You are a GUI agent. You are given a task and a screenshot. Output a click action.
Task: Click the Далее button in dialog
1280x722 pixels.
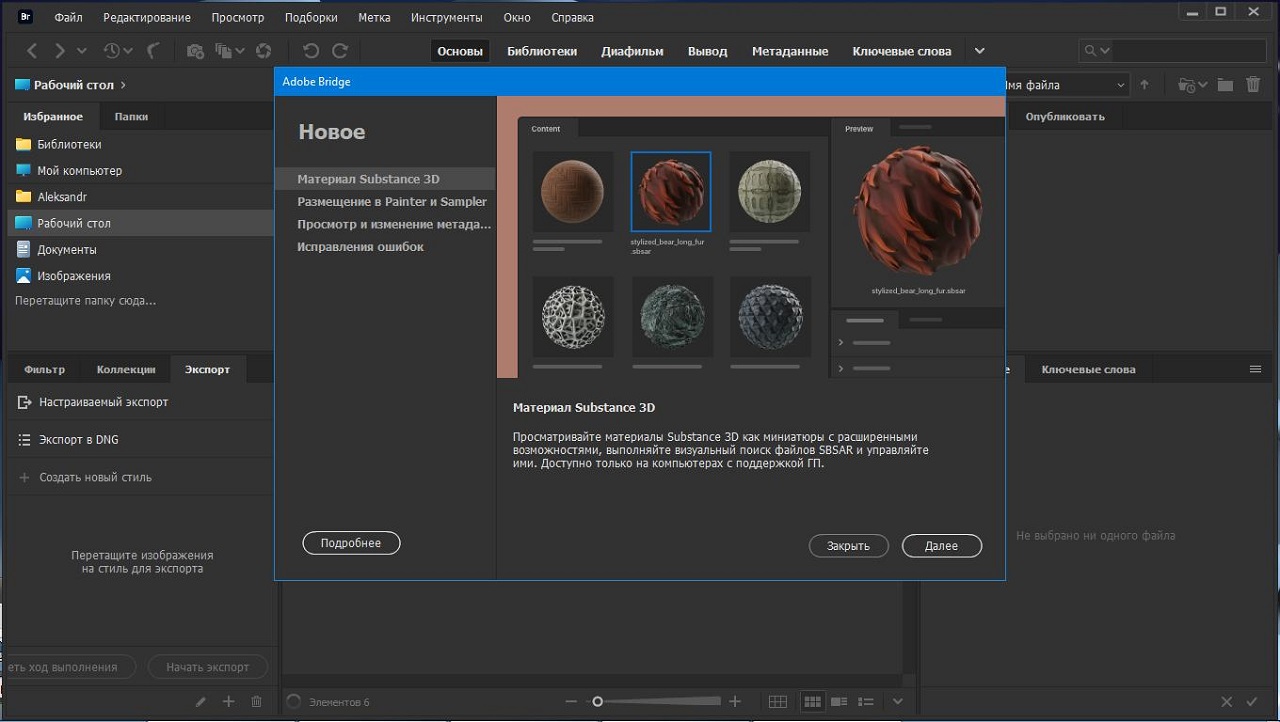coord(941,546)
